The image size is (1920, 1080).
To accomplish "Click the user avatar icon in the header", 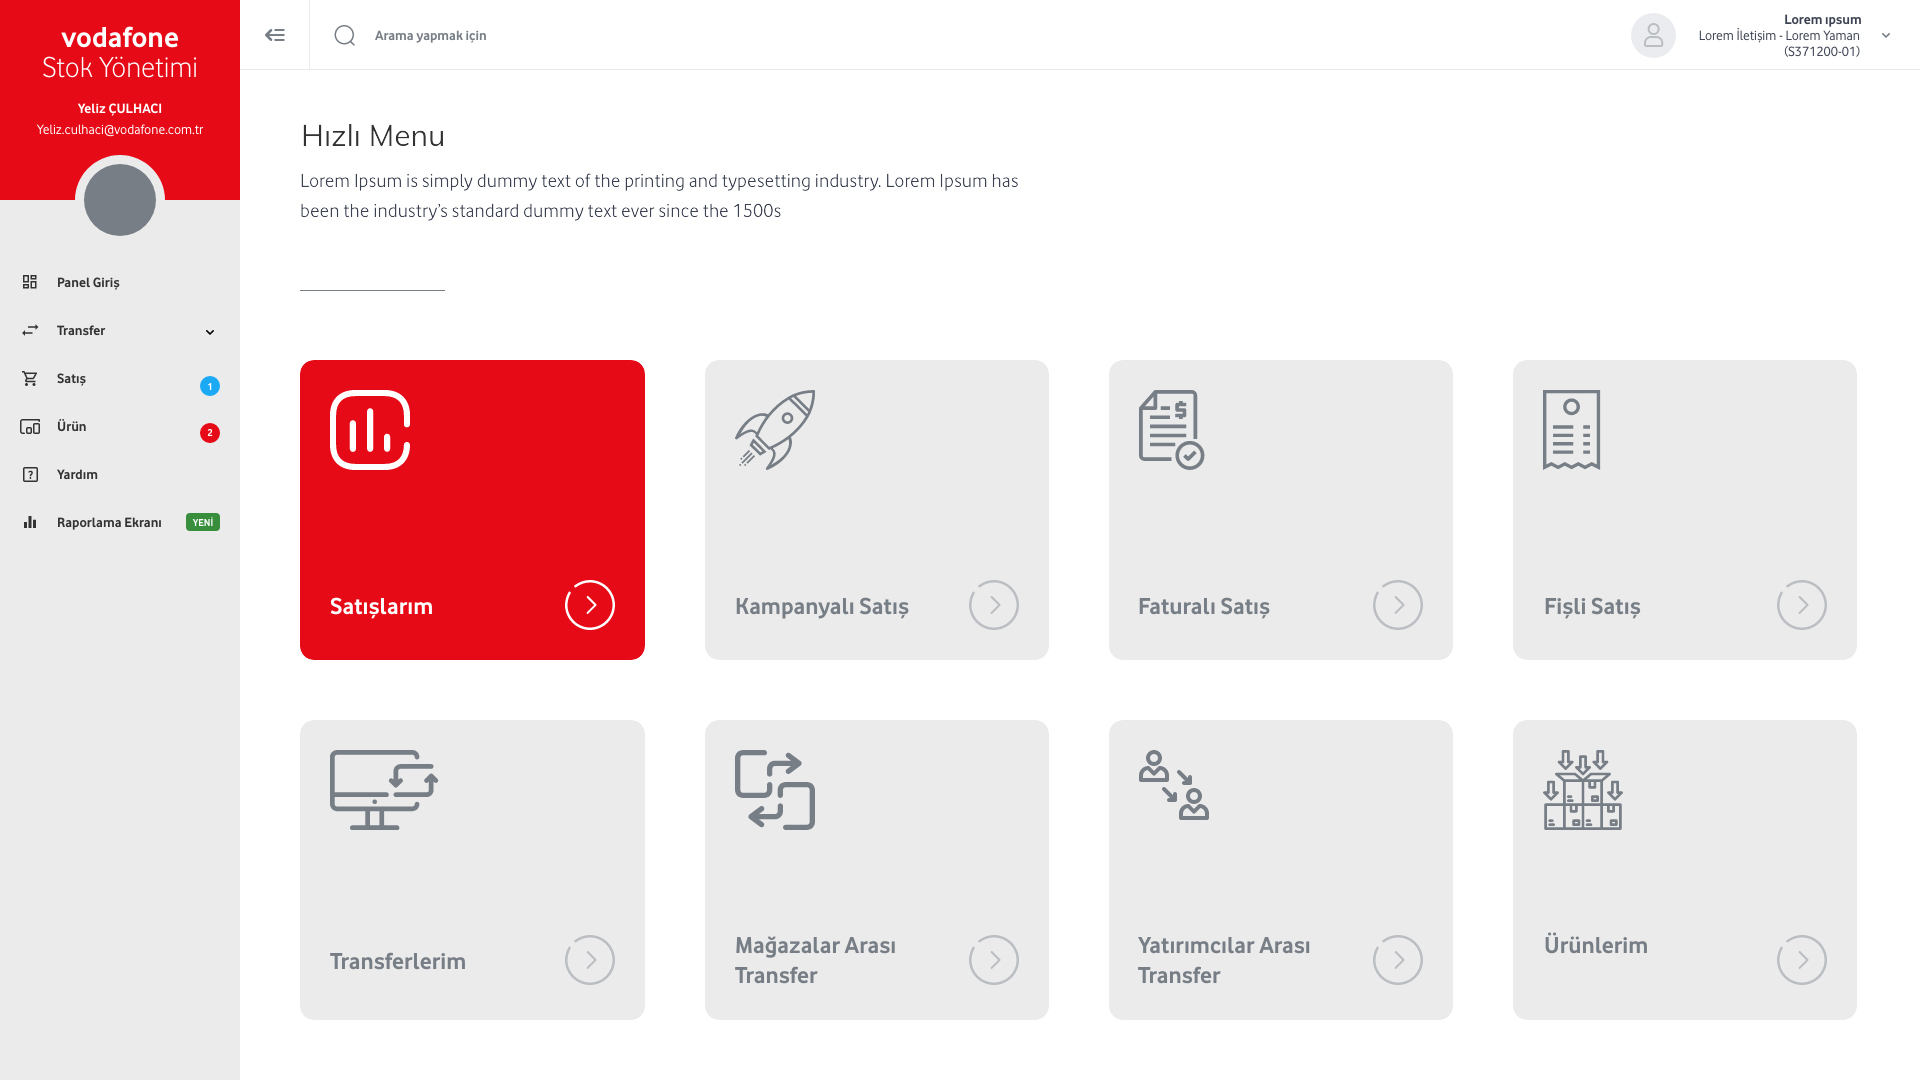I will point(1653,35).
